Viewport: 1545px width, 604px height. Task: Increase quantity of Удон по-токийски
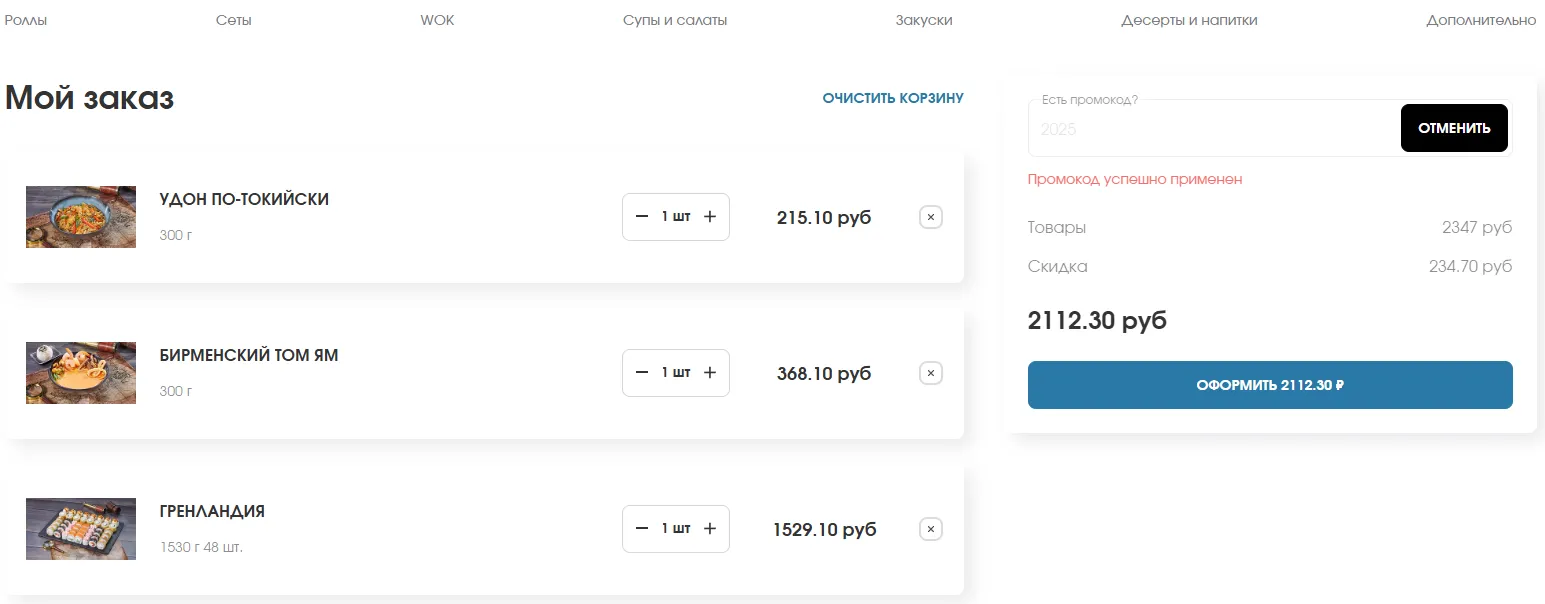coord(710,217)
